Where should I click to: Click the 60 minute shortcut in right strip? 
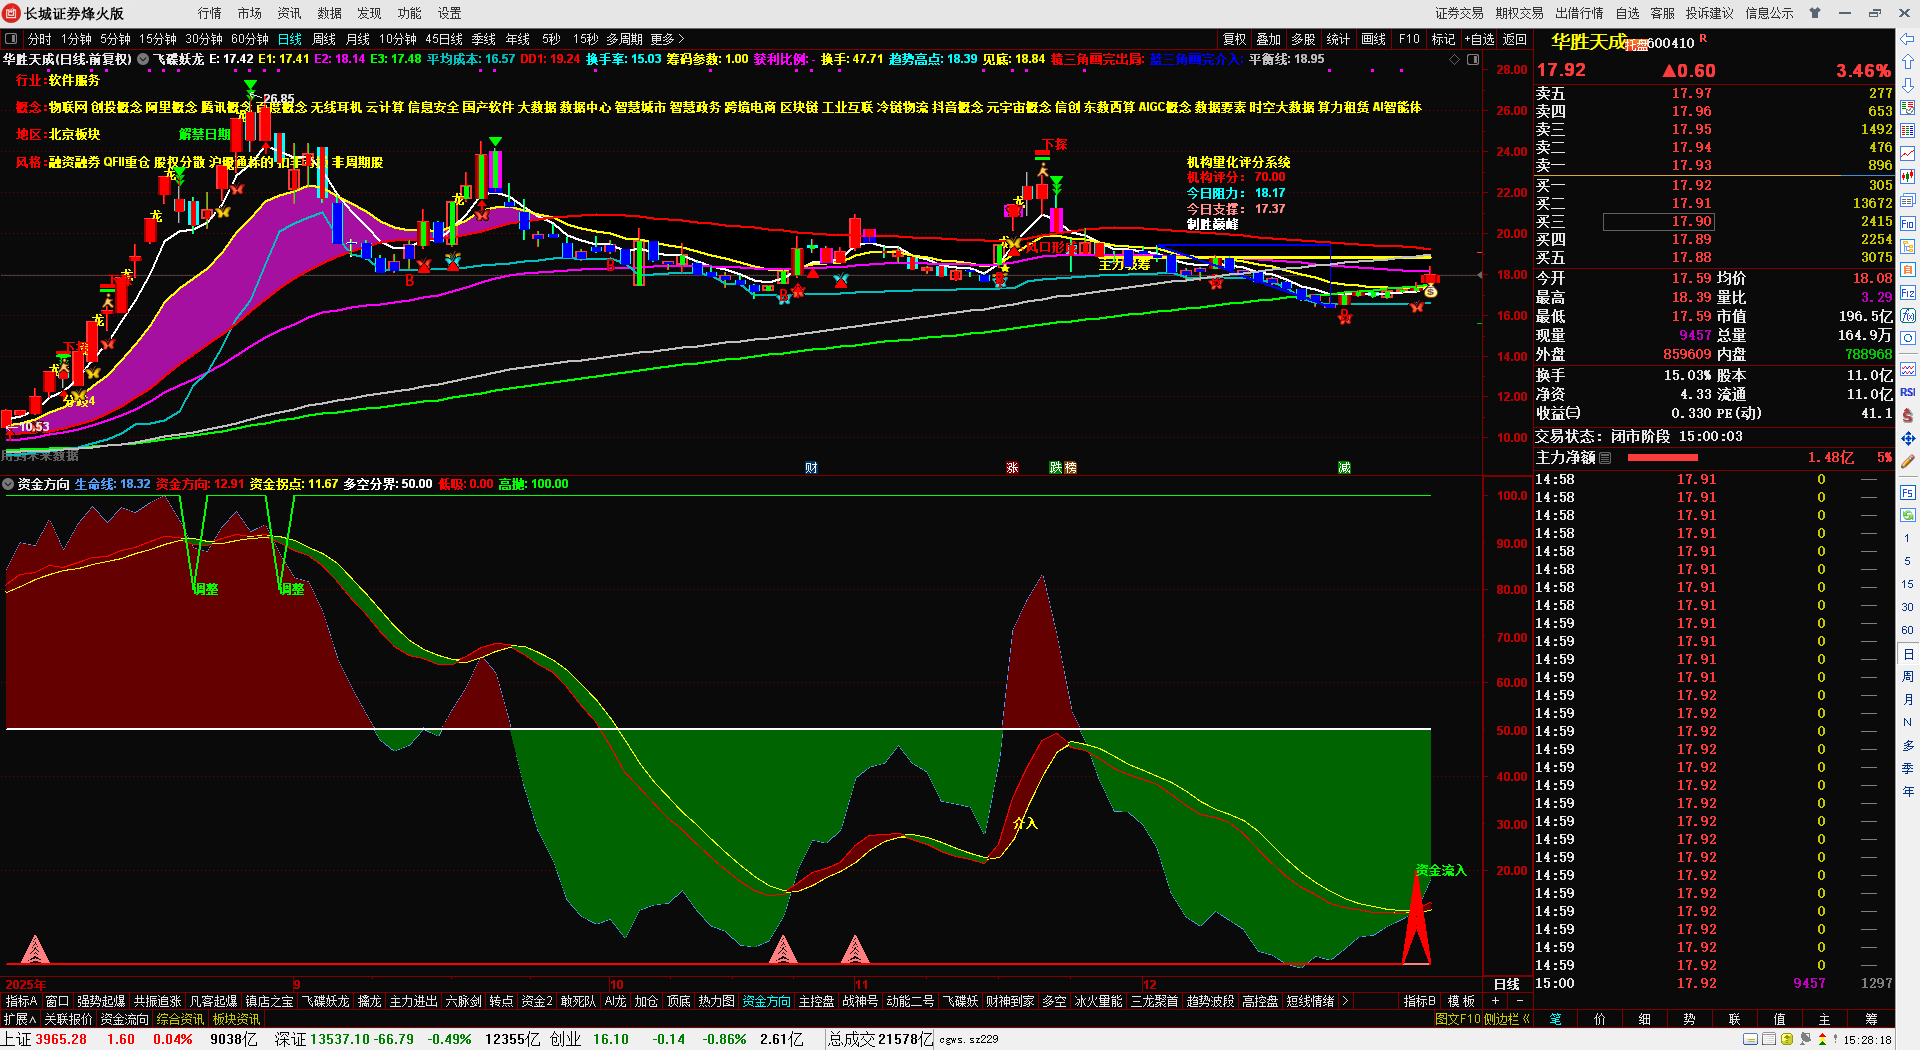(x=1907, y=630)
